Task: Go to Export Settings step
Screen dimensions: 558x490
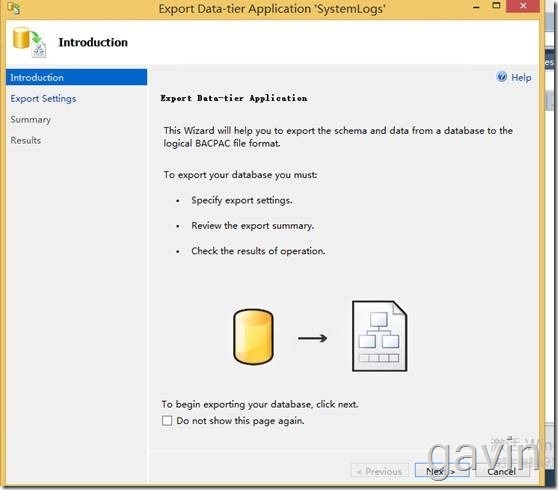Action: 43,99
